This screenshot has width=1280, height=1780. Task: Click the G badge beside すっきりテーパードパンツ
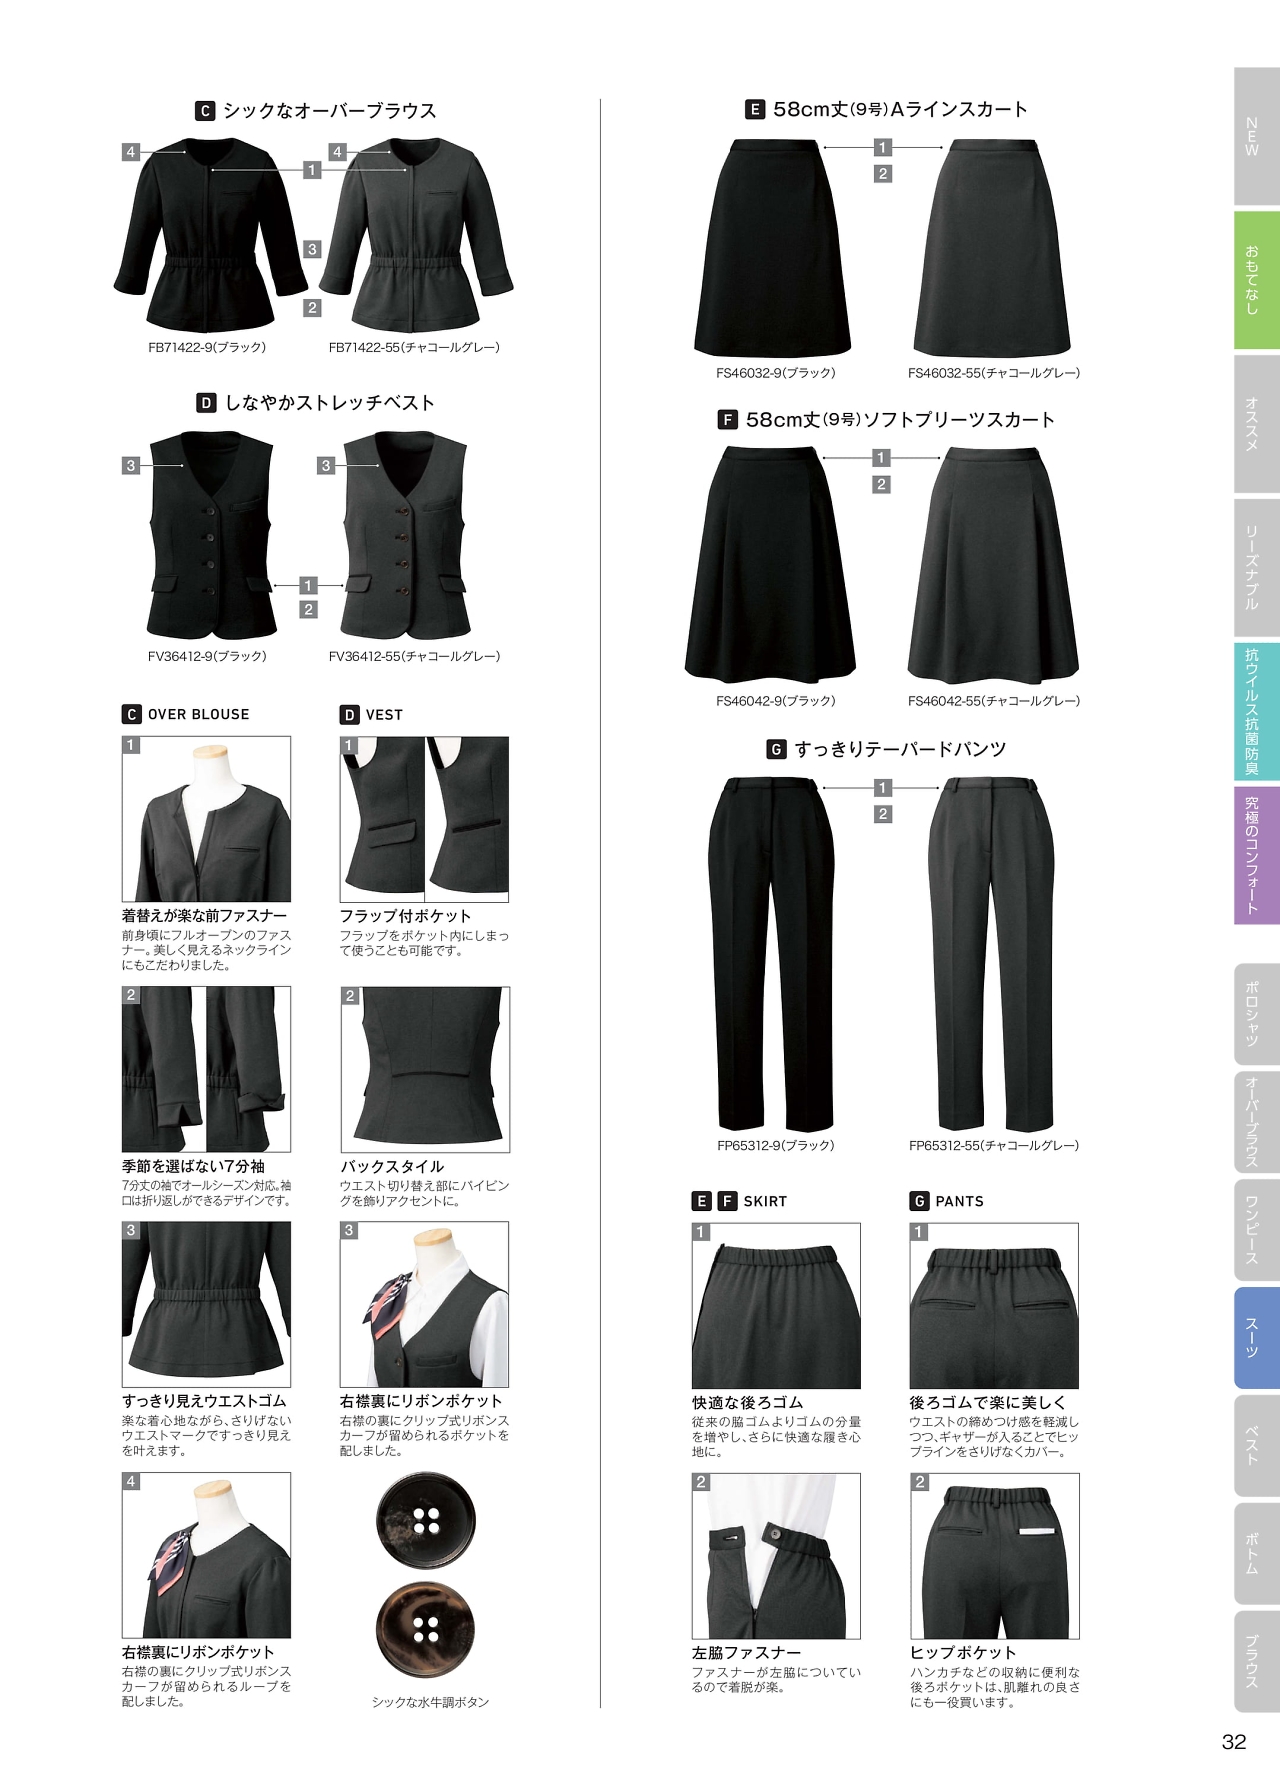tap(776, 749)
